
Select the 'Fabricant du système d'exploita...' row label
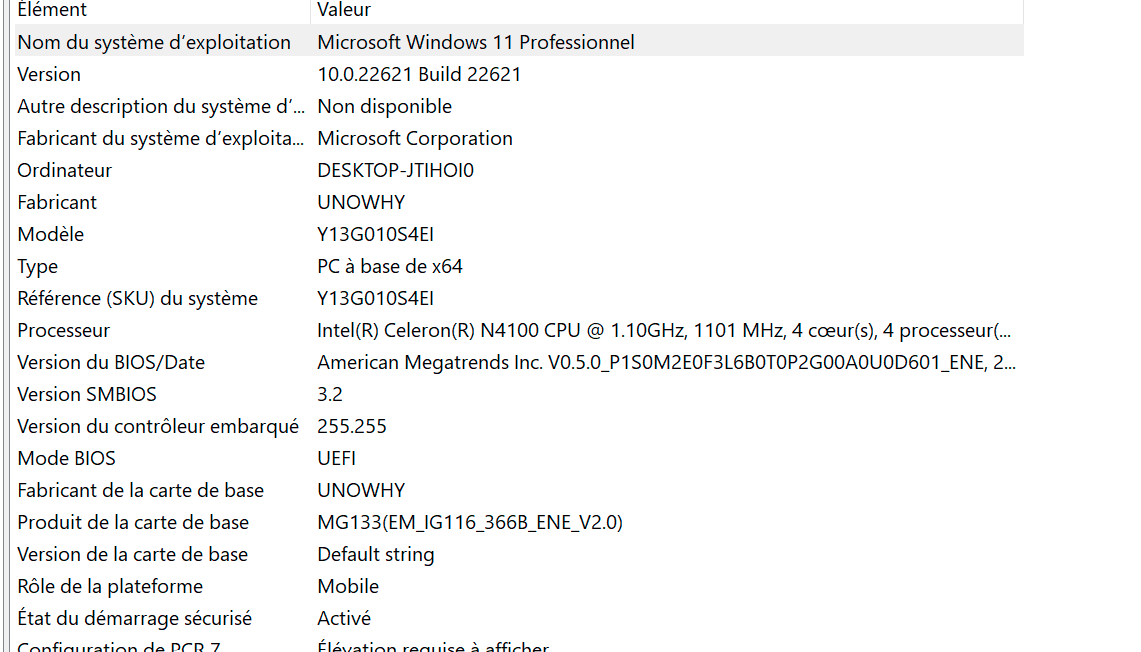pyautogui.click(x=161, y=138)
